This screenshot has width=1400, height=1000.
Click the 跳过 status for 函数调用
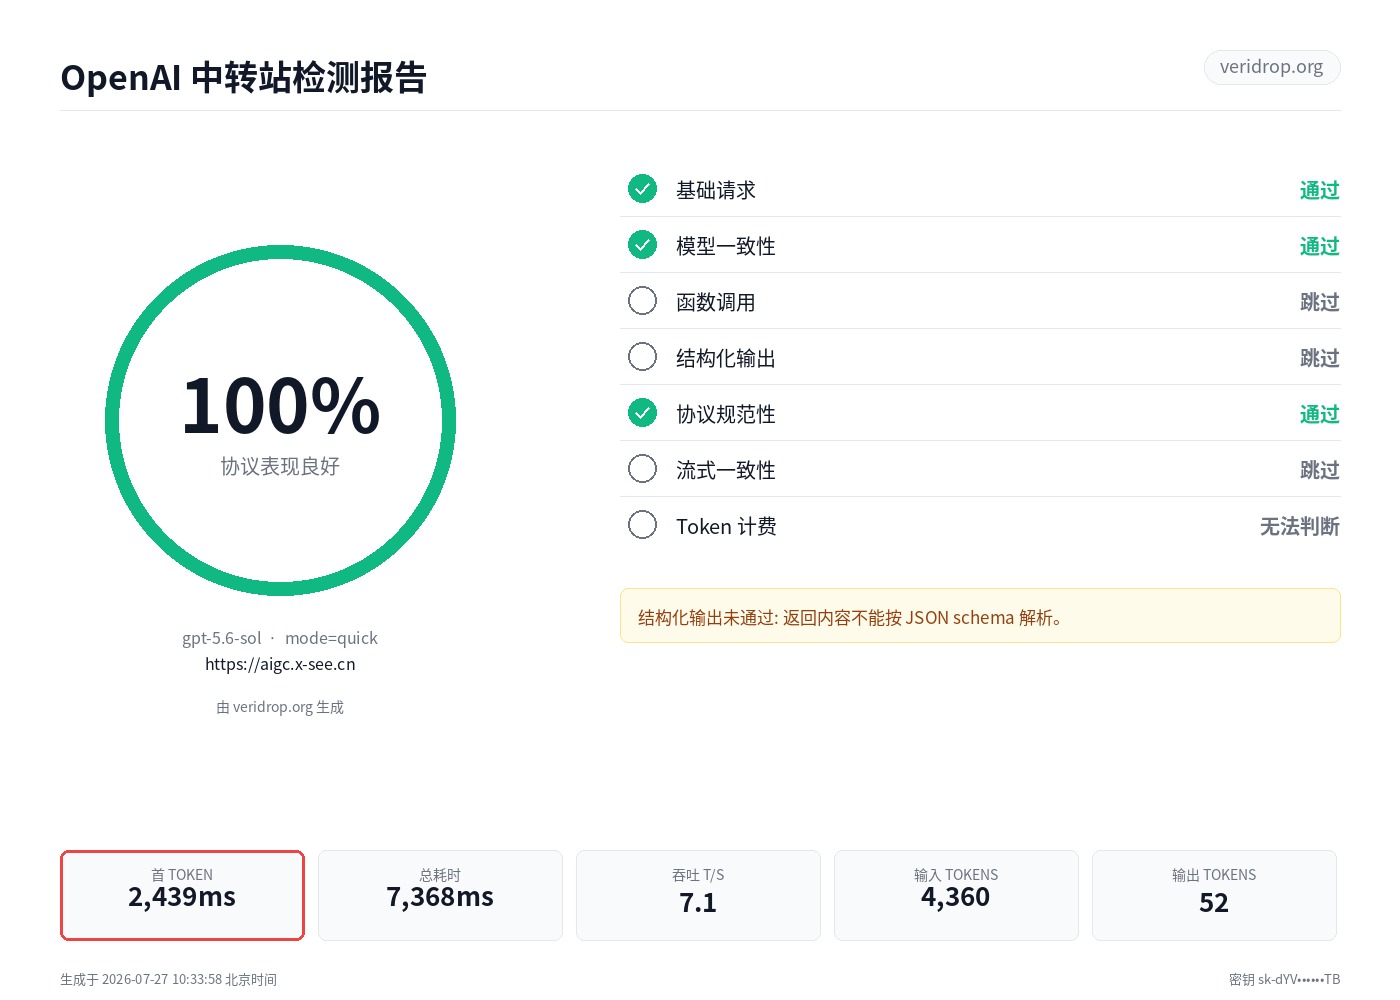[x=1319, y=302]
